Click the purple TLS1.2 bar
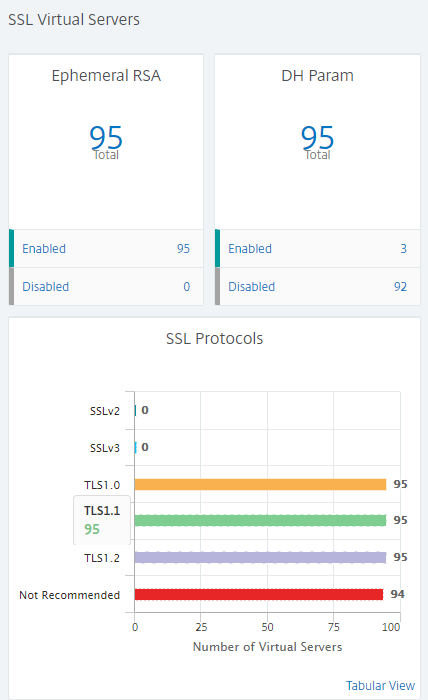 (x=260, y=557)
